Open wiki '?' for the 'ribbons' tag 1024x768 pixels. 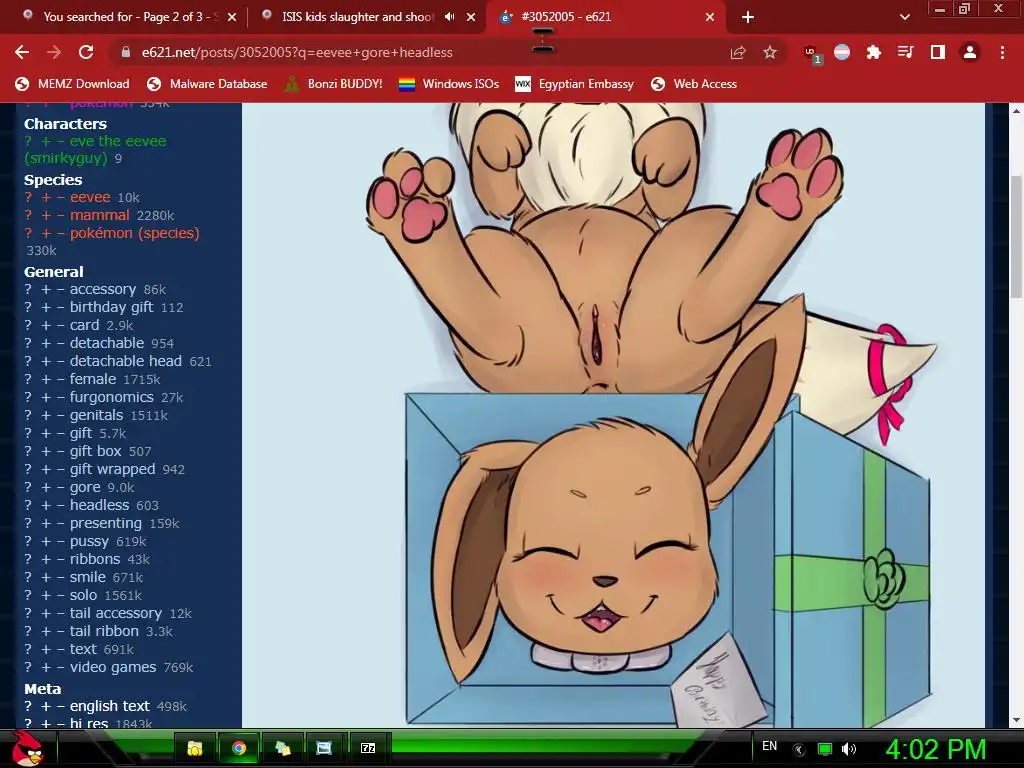click(28, 559)
